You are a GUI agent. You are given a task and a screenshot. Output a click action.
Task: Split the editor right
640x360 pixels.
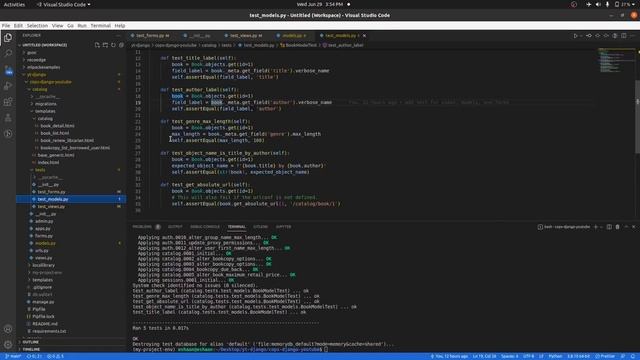coord(624,36)
